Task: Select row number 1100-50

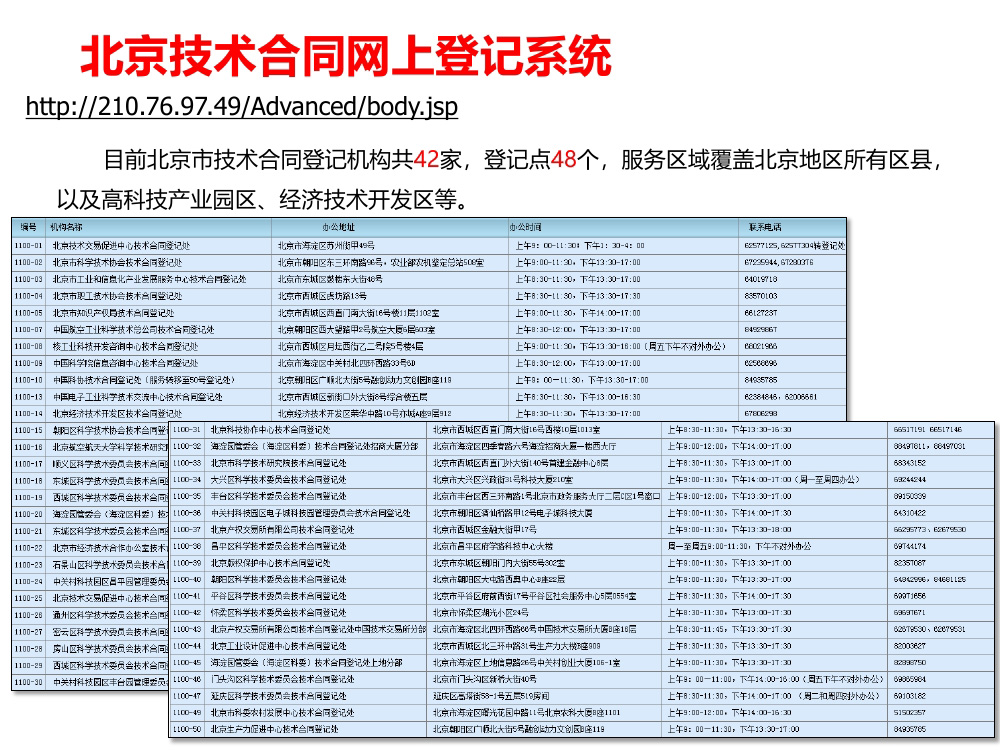Action: point(187,730)
